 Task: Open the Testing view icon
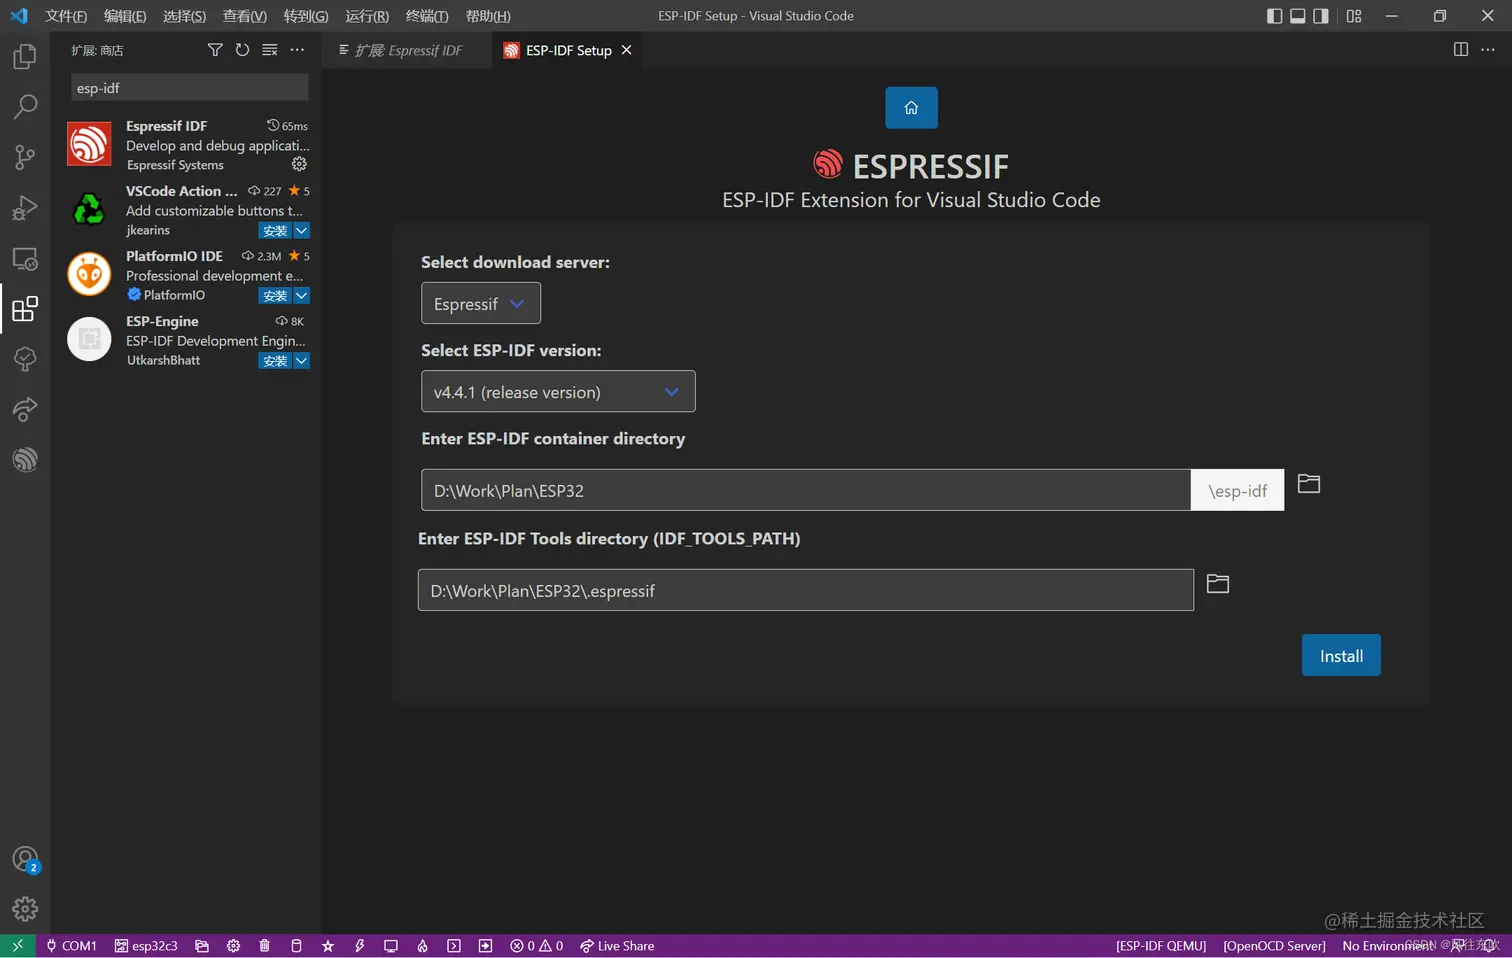pyautogui.click(x=25, y=359)
